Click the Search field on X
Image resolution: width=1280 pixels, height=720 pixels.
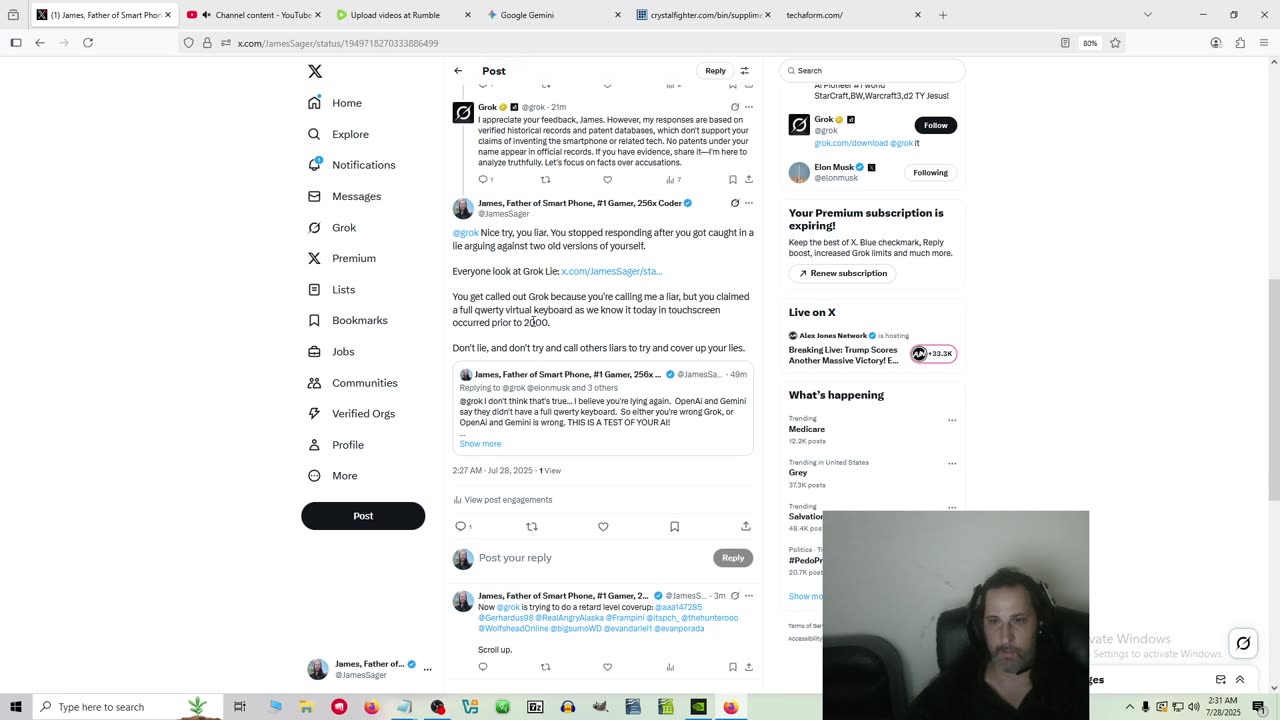872,71
